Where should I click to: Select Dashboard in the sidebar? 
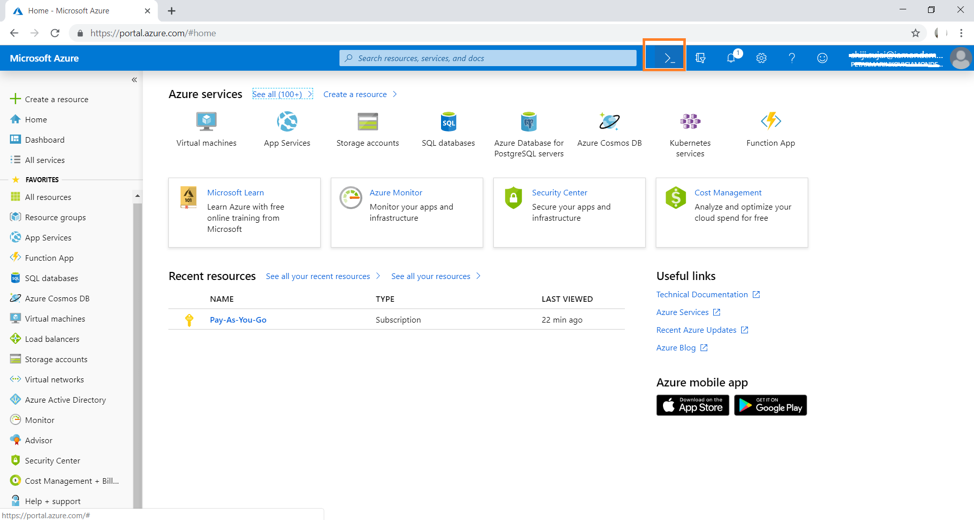coord(44,140)
